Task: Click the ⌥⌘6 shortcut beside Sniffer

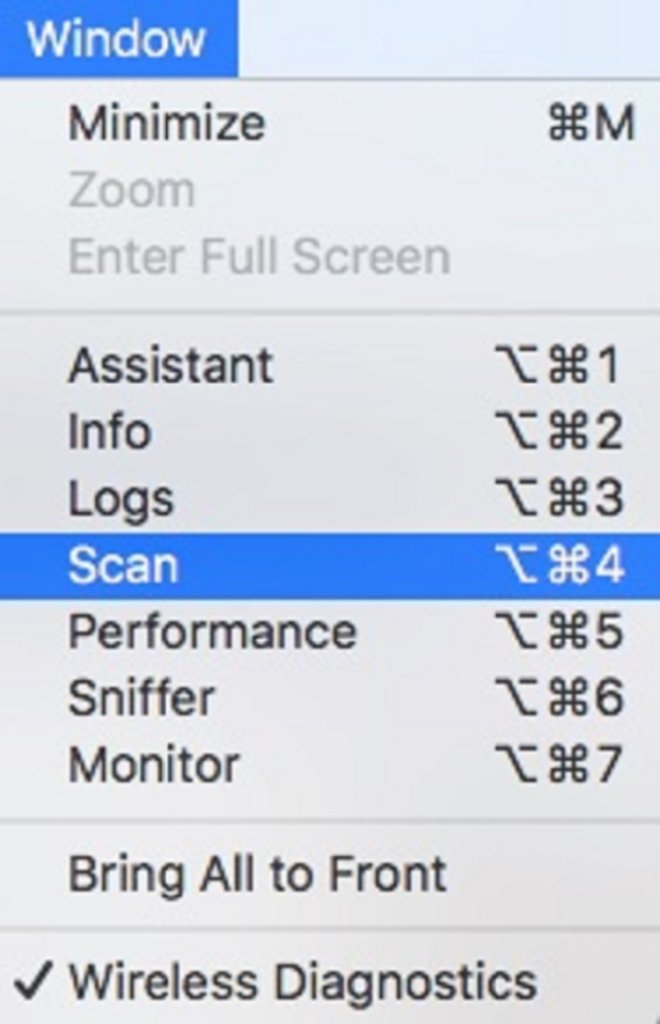Action: click(558, 698)
